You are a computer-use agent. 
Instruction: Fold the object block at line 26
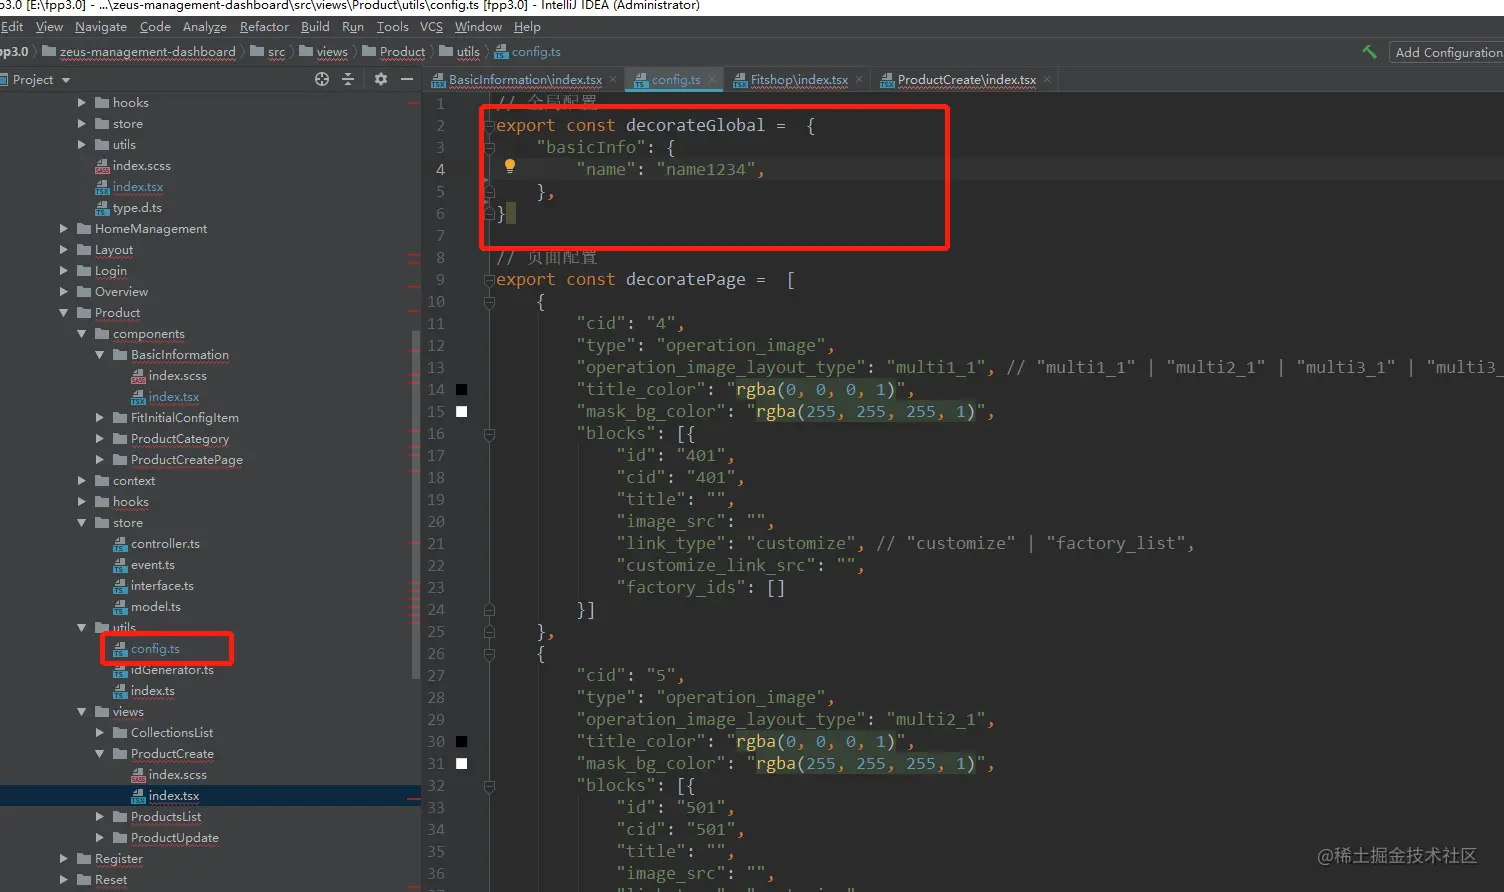pyautogui.click(x=490, y=654)
